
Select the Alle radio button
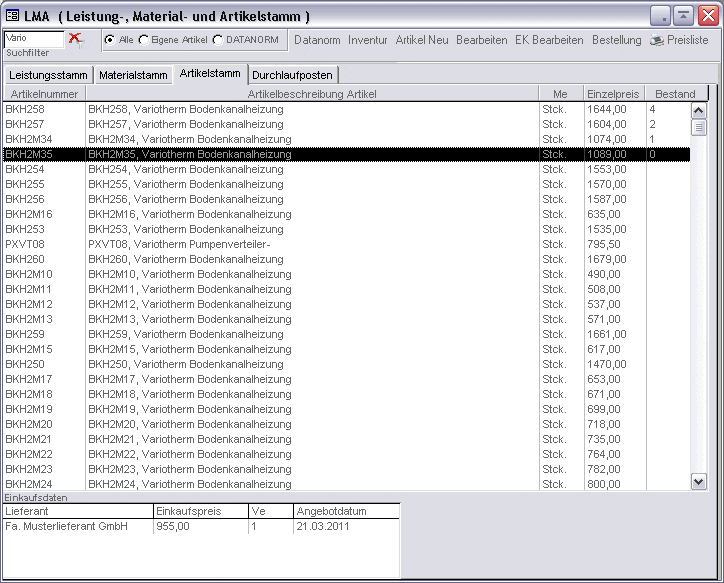[109, 40]
